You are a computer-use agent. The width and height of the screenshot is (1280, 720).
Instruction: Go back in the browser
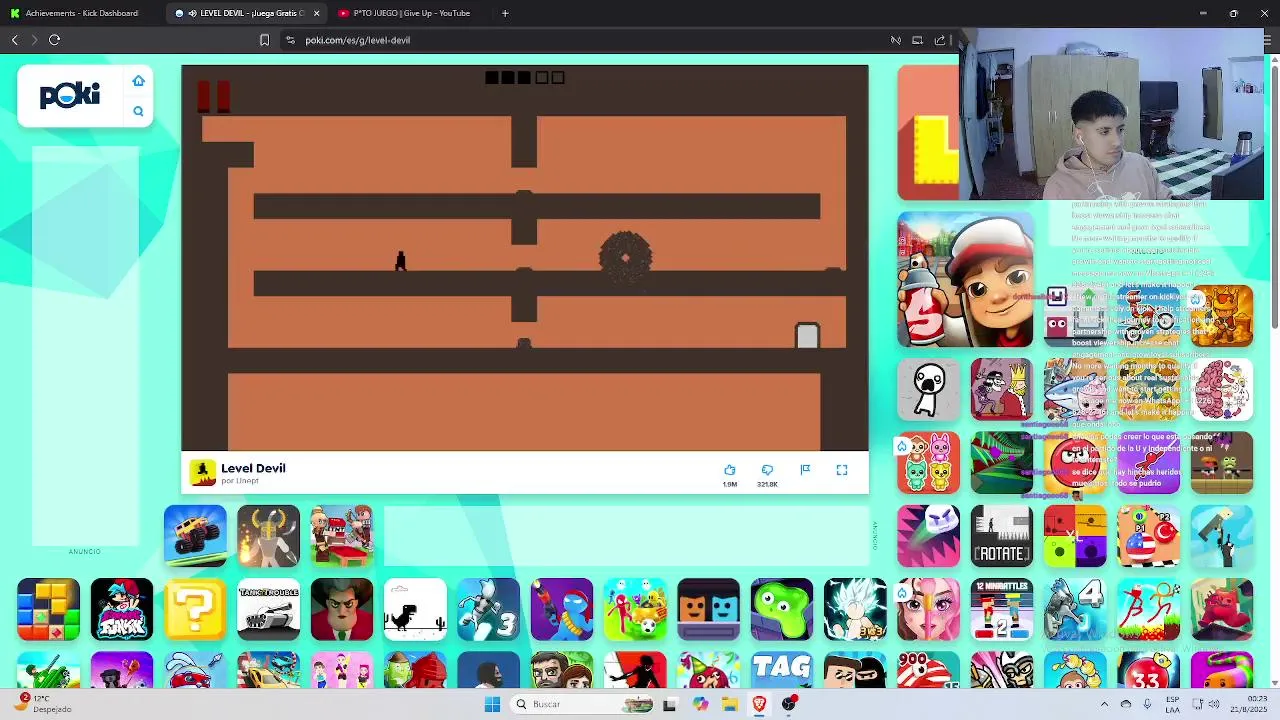pyautogui.click(x=15, y=40)
